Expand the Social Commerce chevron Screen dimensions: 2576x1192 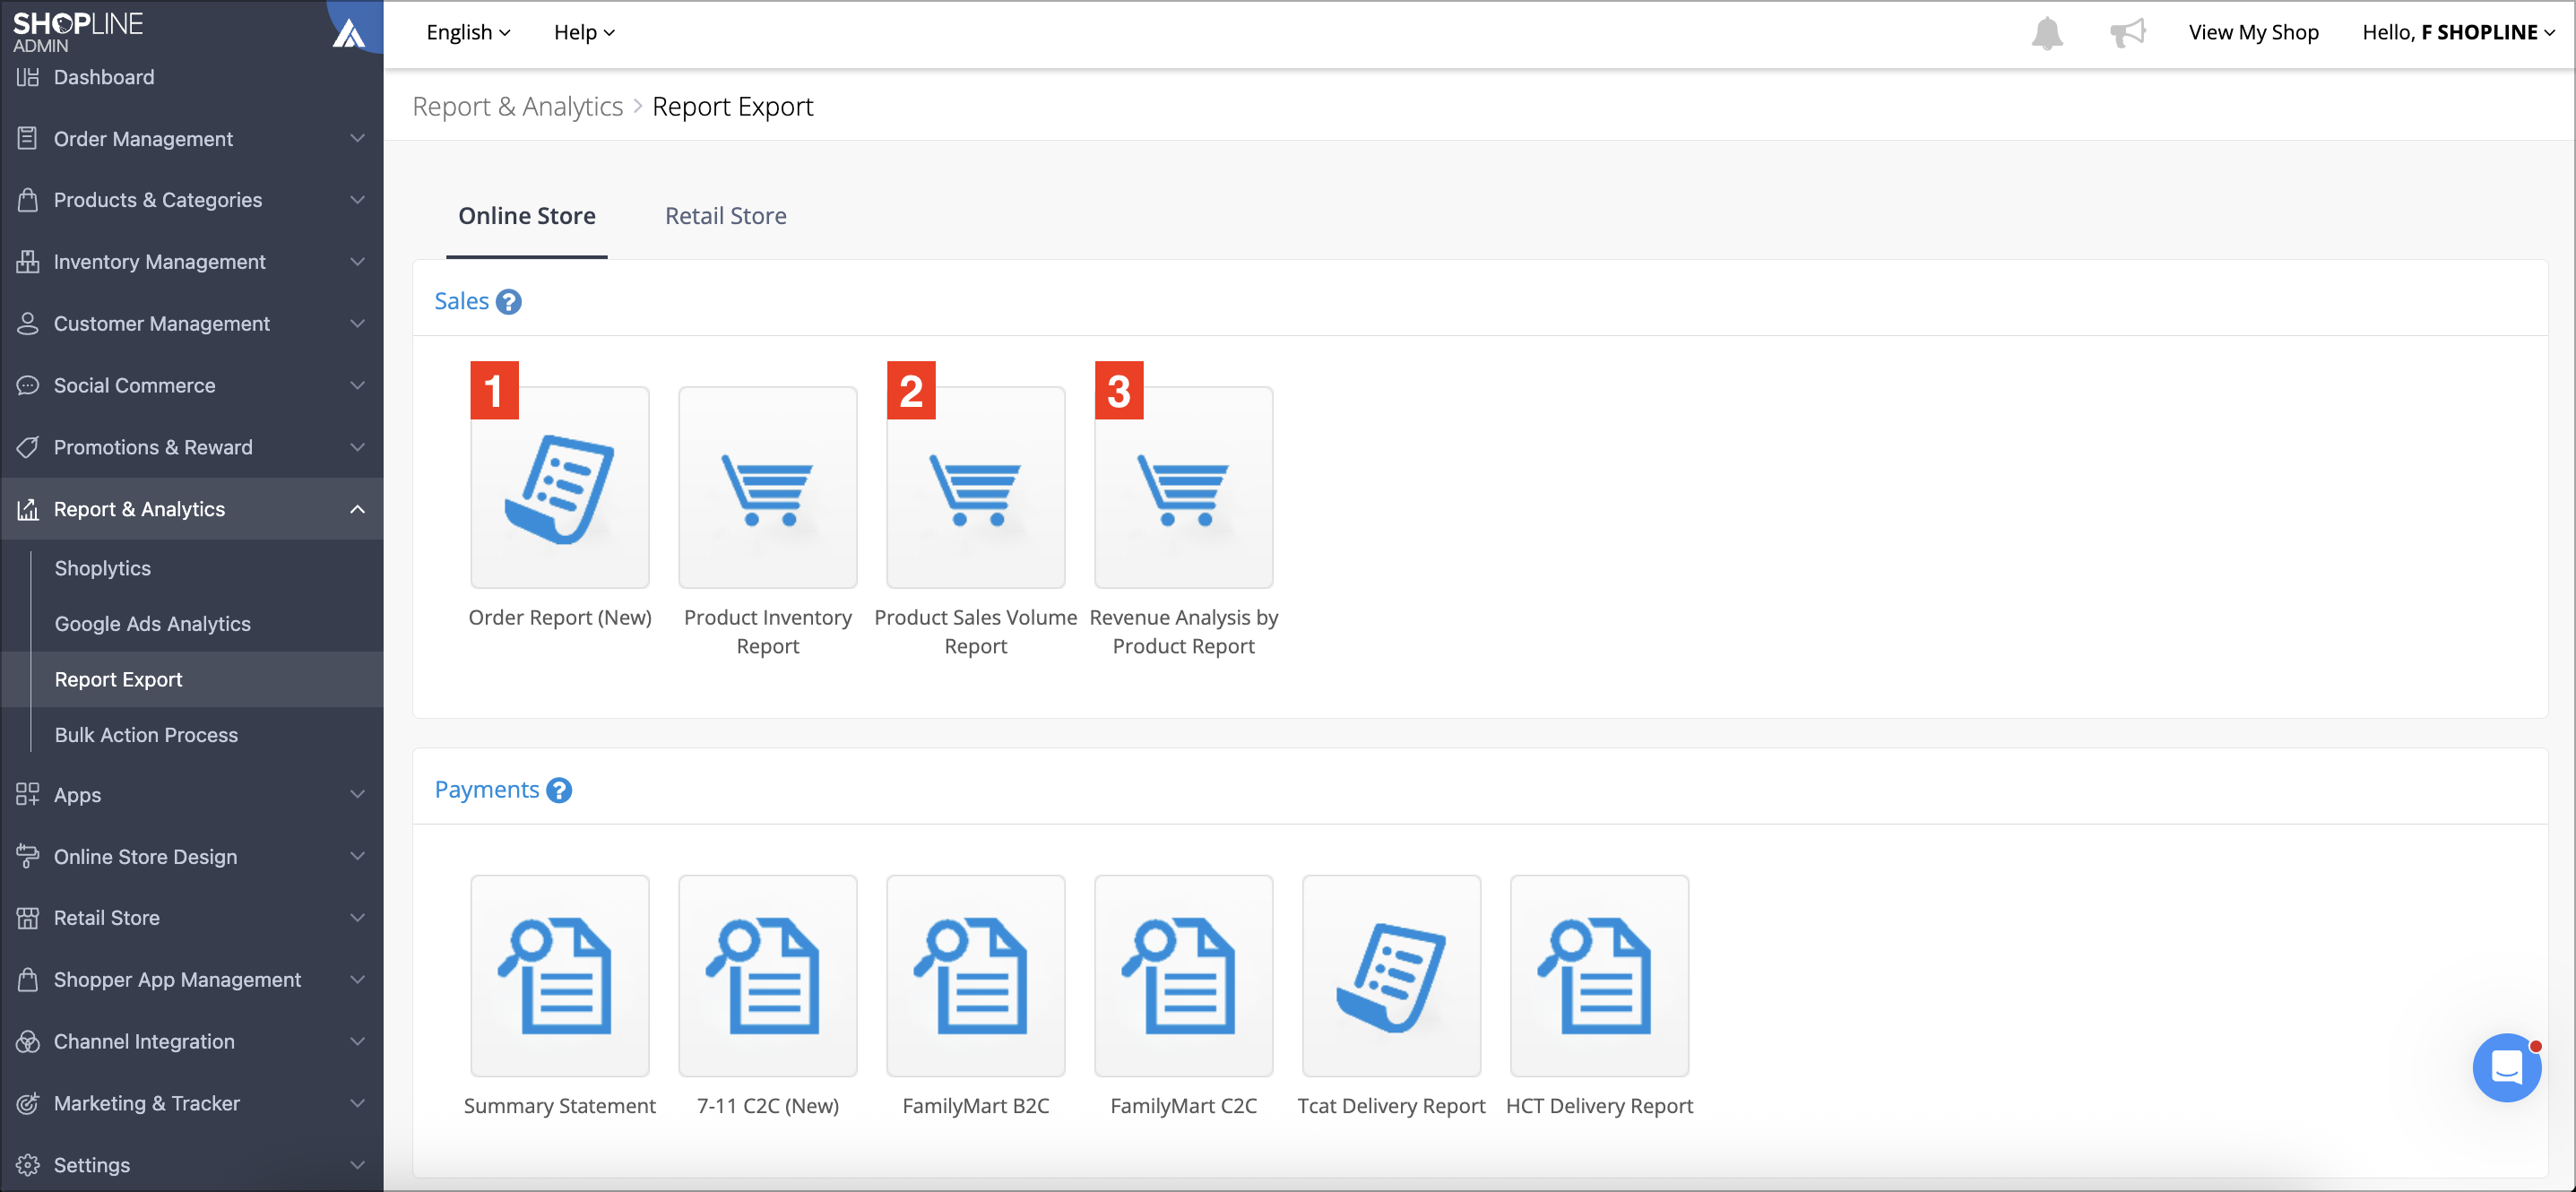click(x=357, y=385)
